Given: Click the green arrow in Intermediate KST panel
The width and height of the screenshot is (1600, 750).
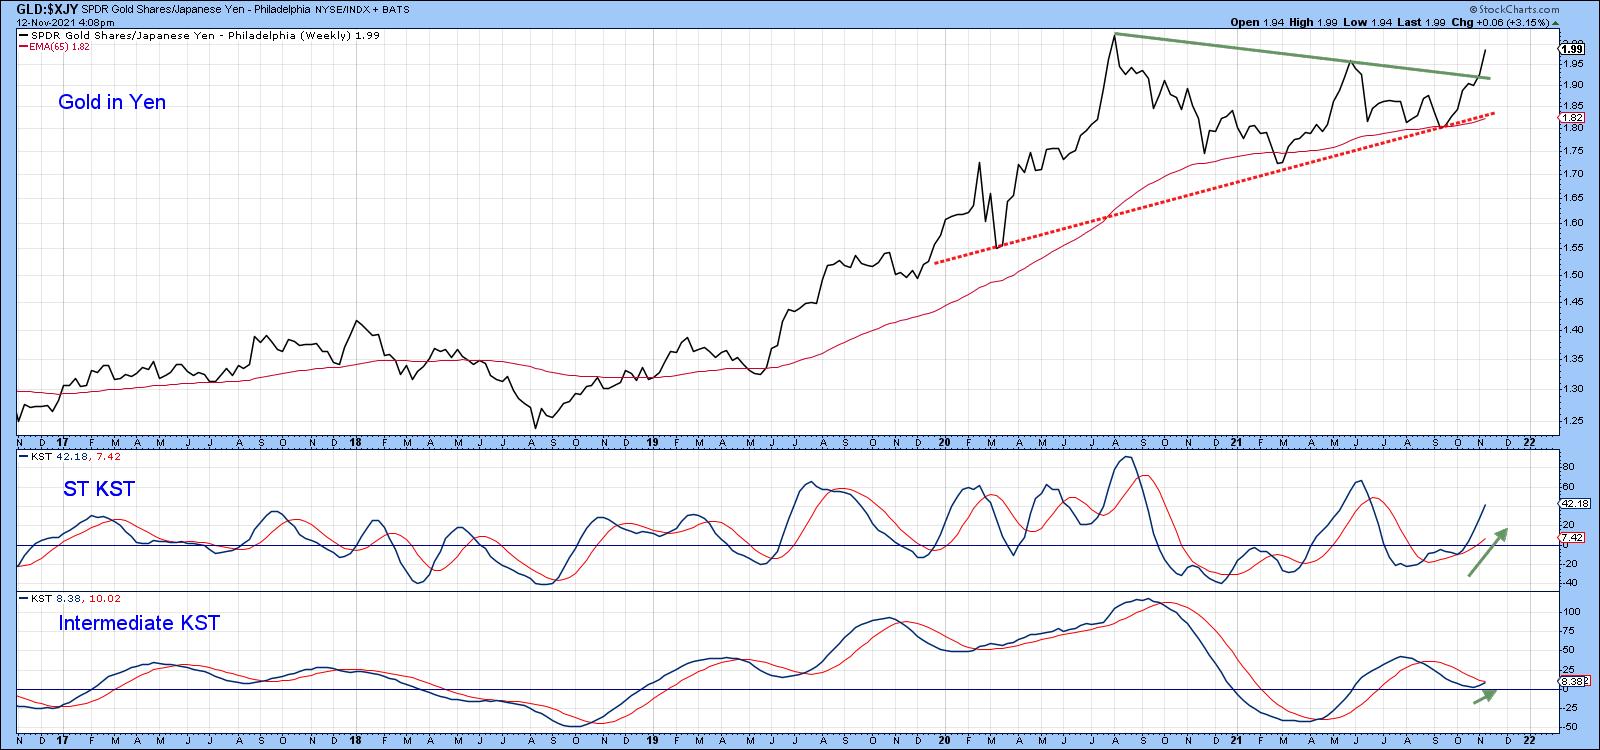Looking at the screenshot, I should coord(1485,695).
